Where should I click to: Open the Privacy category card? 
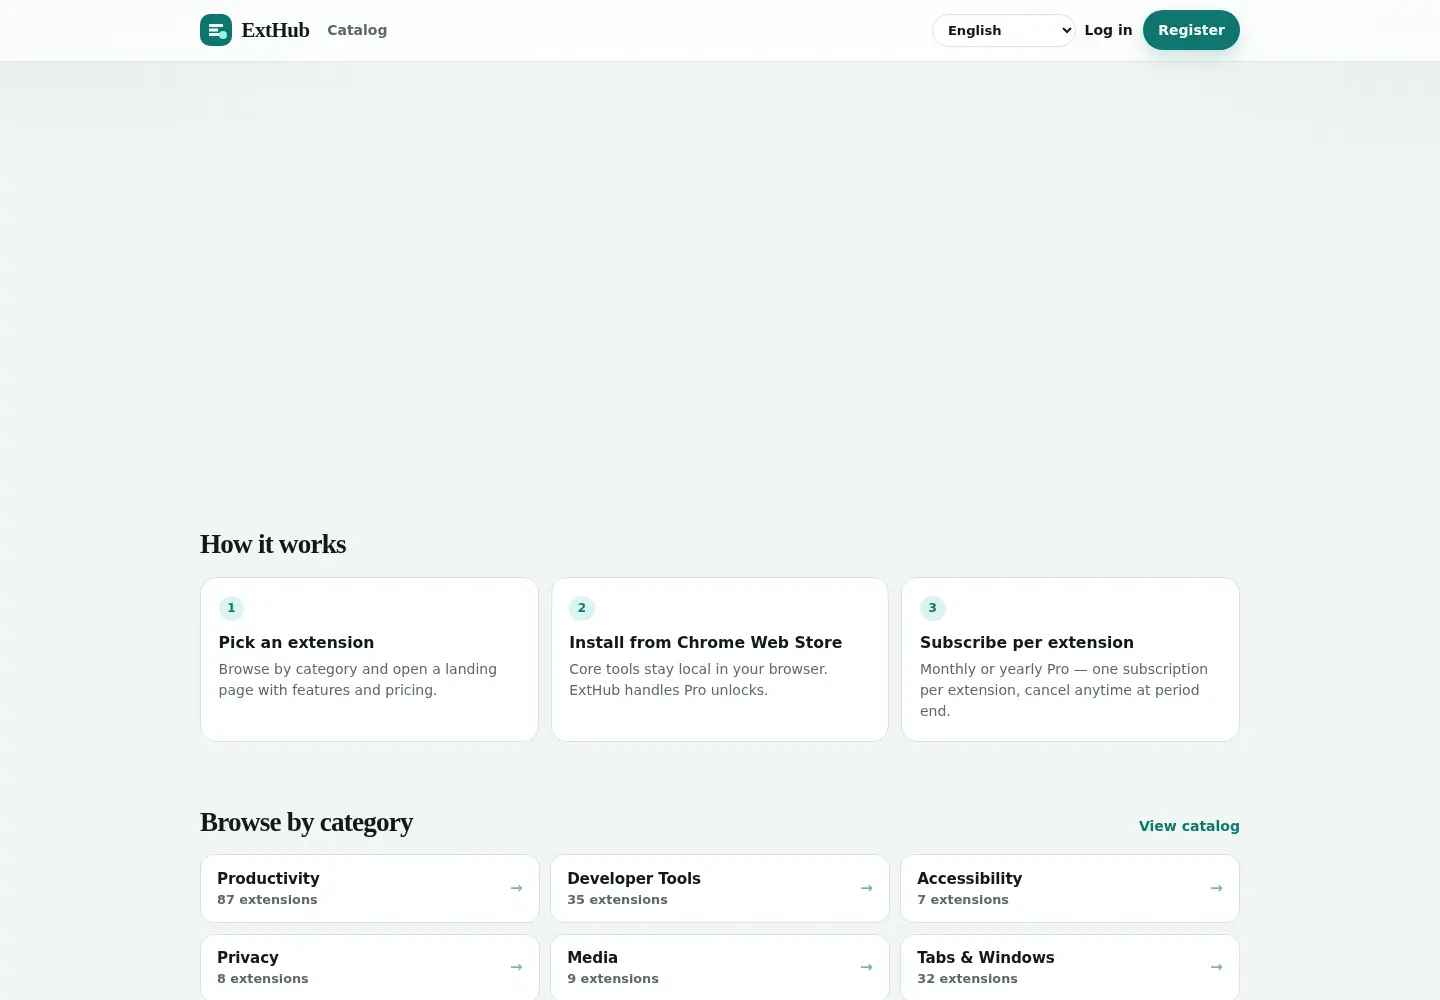click(x=370, y=967)
